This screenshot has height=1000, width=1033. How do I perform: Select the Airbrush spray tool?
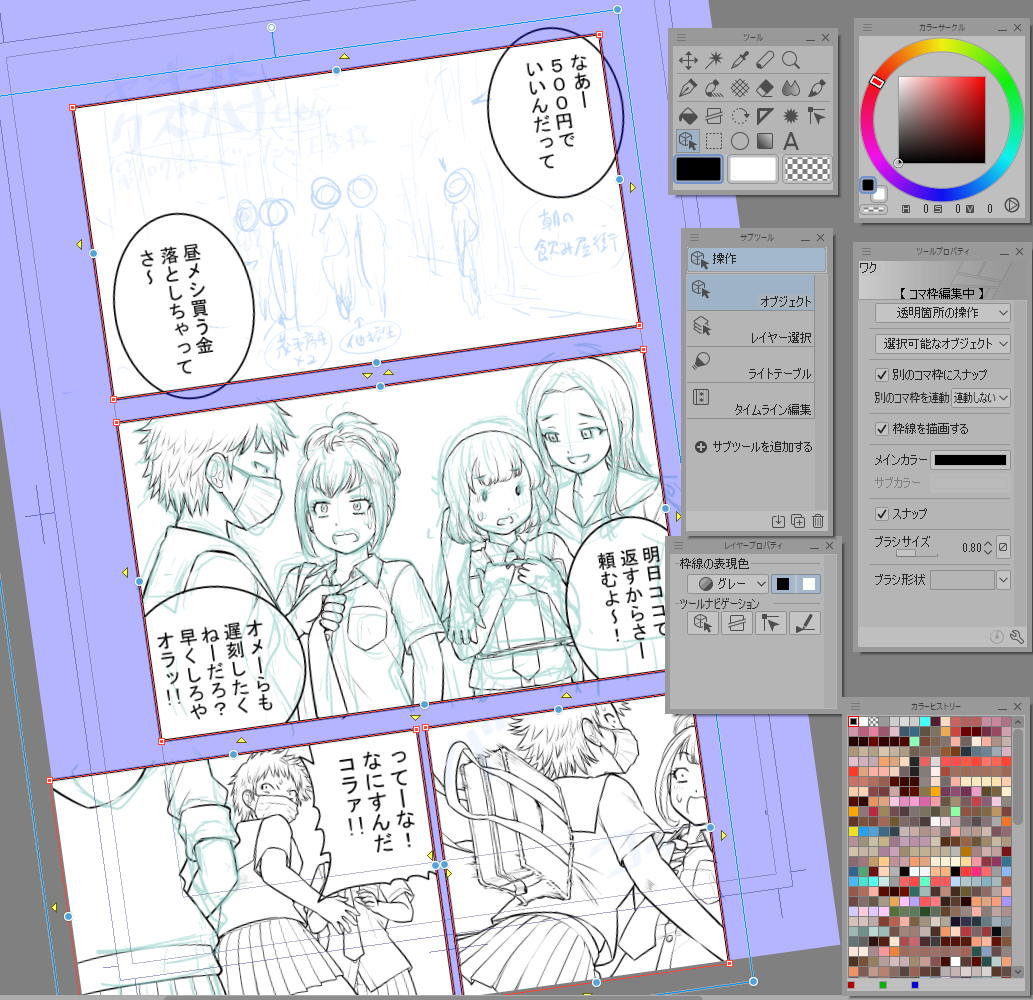(713, 88)
